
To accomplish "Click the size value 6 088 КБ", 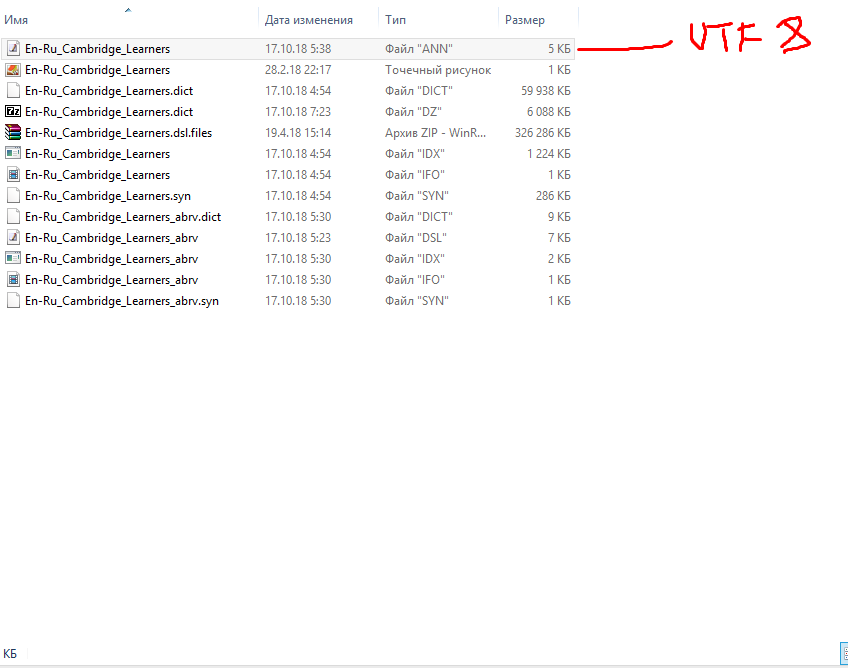I will pyautogui.click(x=549, y=112).
